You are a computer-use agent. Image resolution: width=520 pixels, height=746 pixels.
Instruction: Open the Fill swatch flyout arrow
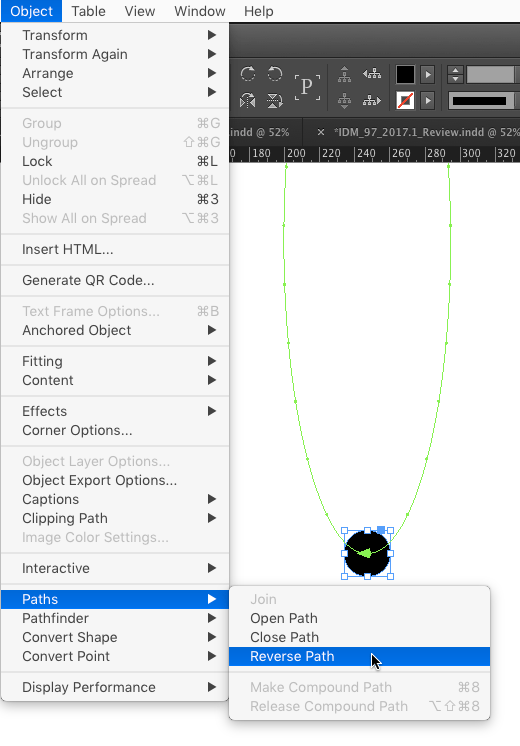click(428, 75)
